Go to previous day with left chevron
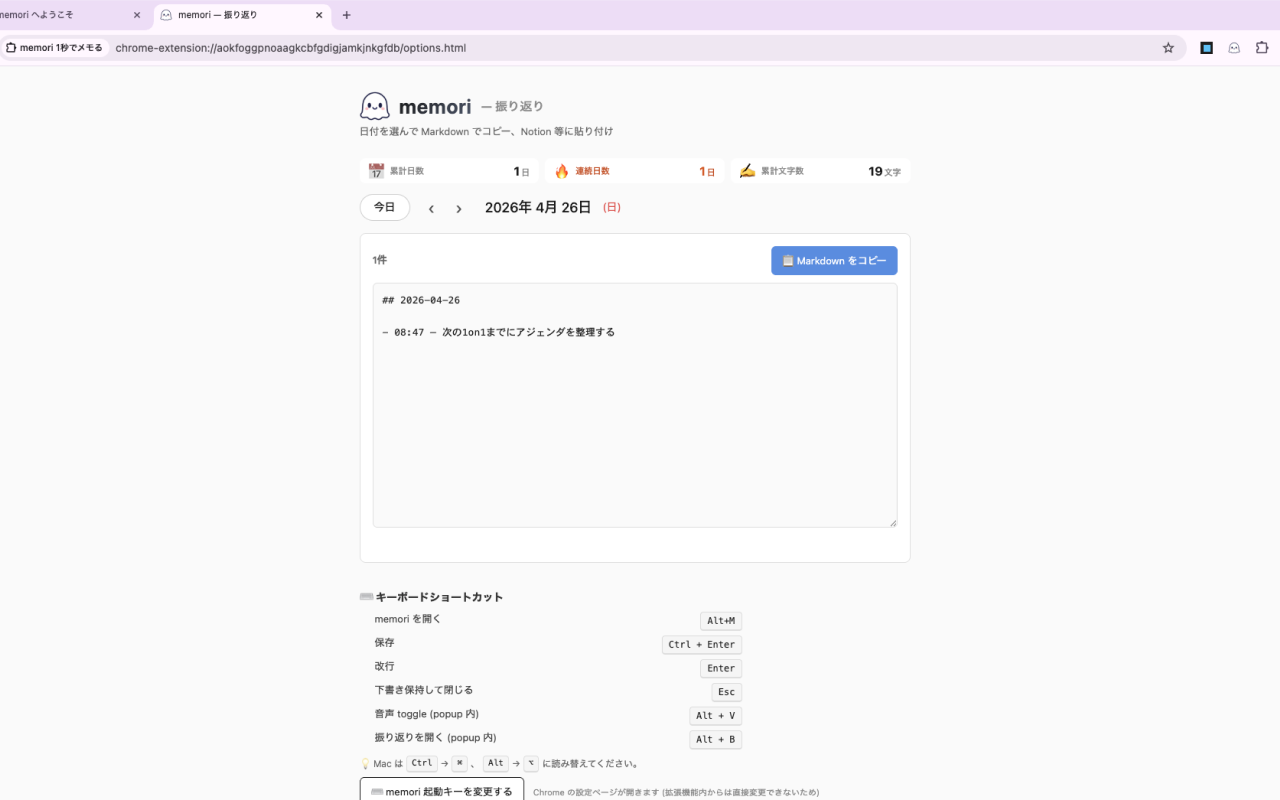1280x800 pixels. click(x=431, y=208)
